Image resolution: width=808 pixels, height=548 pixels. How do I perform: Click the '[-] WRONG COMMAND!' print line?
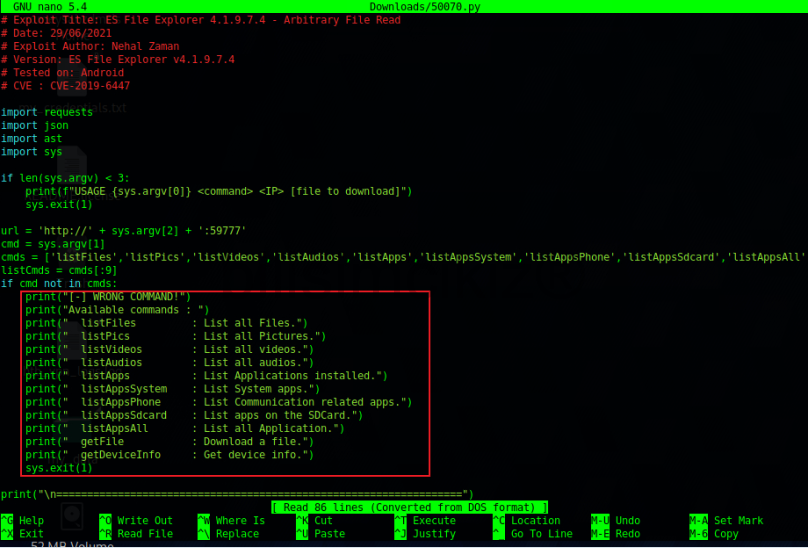coord(108,297)
